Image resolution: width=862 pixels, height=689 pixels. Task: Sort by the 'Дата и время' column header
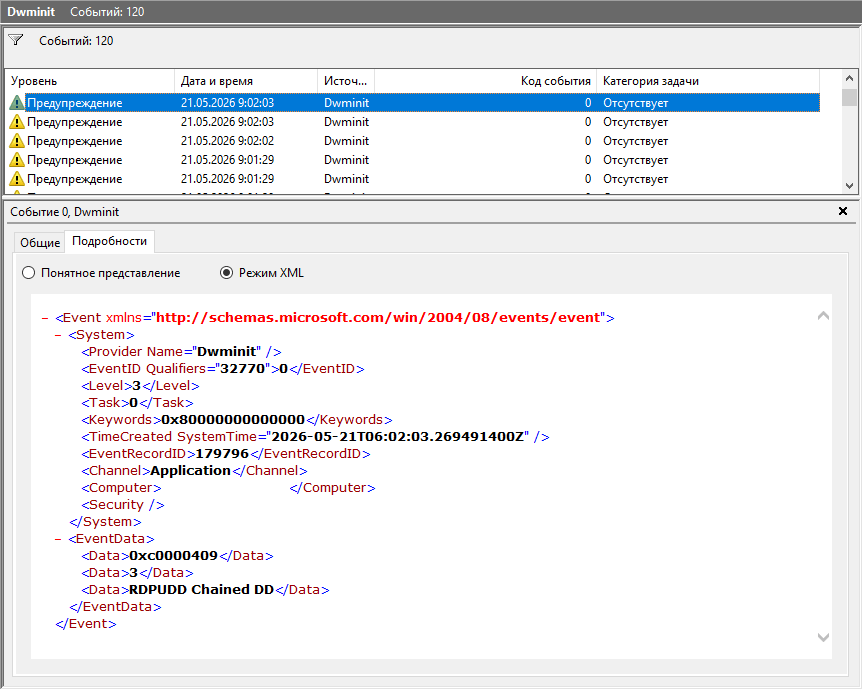tap(246, 81)
